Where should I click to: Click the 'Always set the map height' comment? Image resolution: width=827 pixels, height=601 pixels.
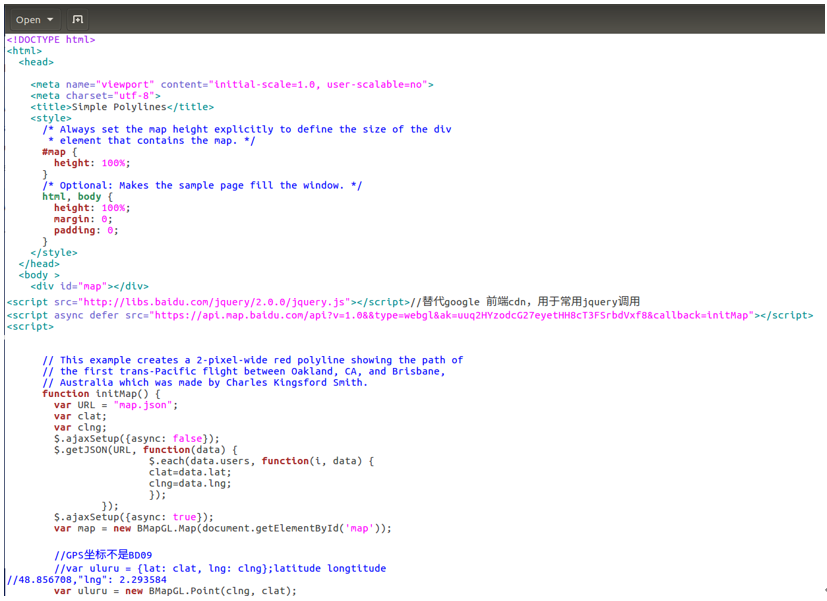click(x=247, y=129)
